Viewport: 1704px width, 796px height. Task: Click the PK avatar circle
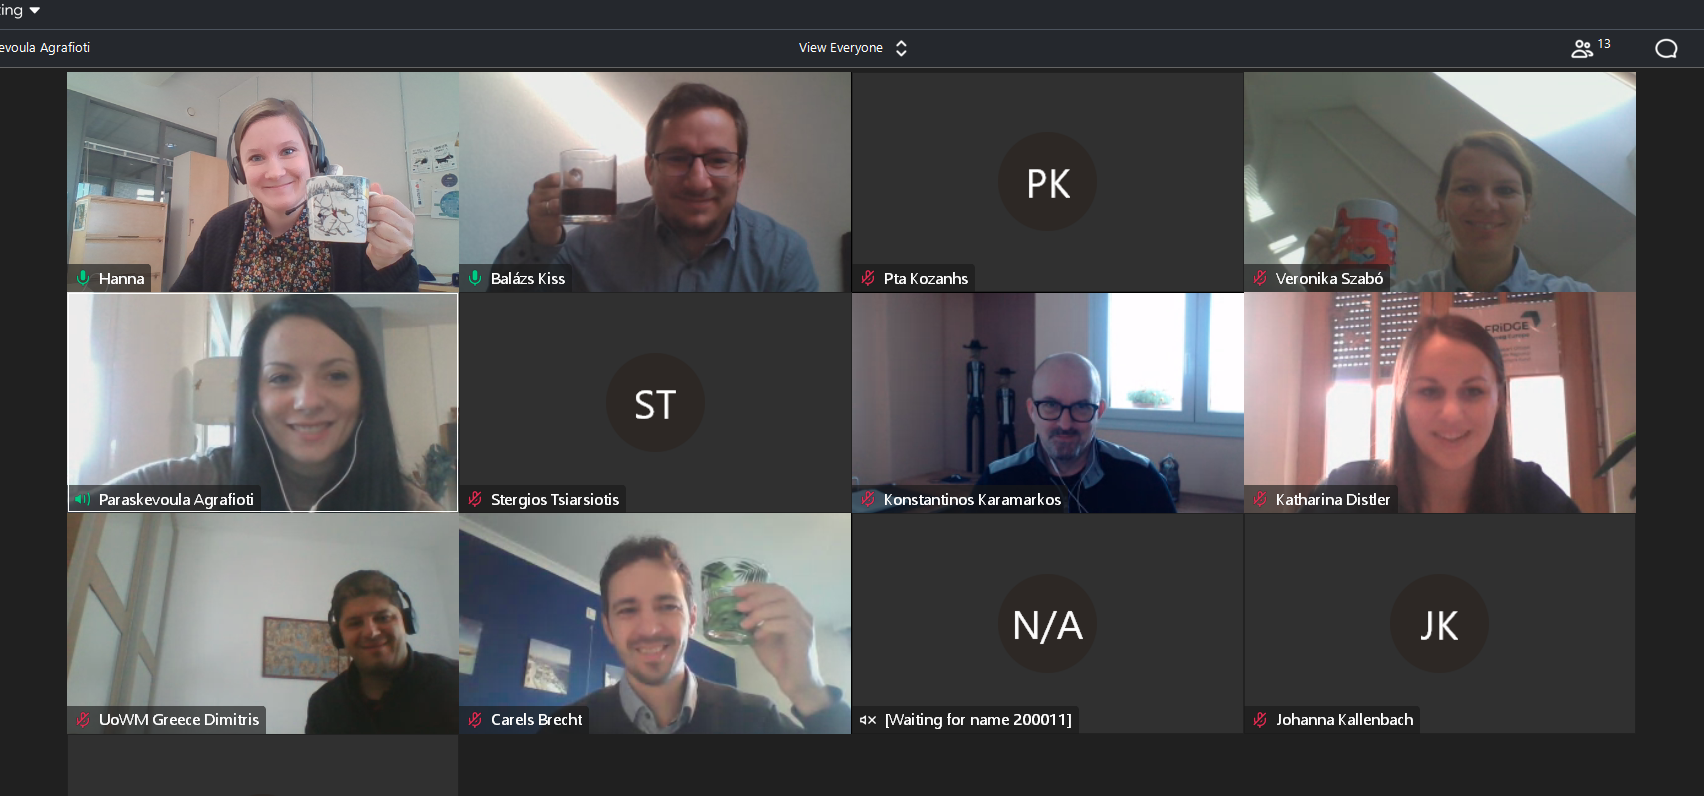(1047, 182)
